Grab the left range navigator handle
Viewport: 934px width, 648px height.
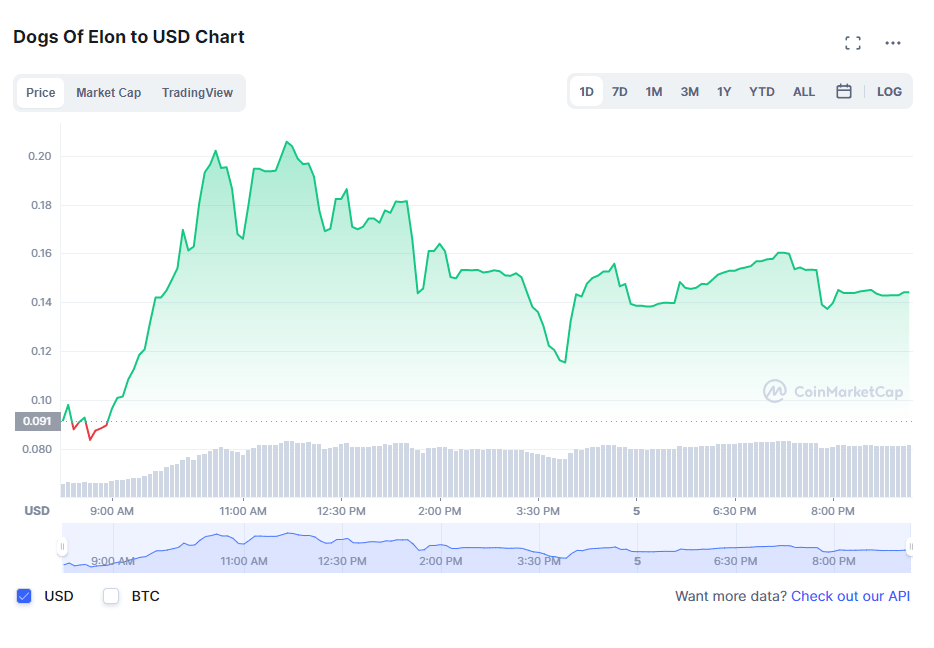(x=62, y=546)
